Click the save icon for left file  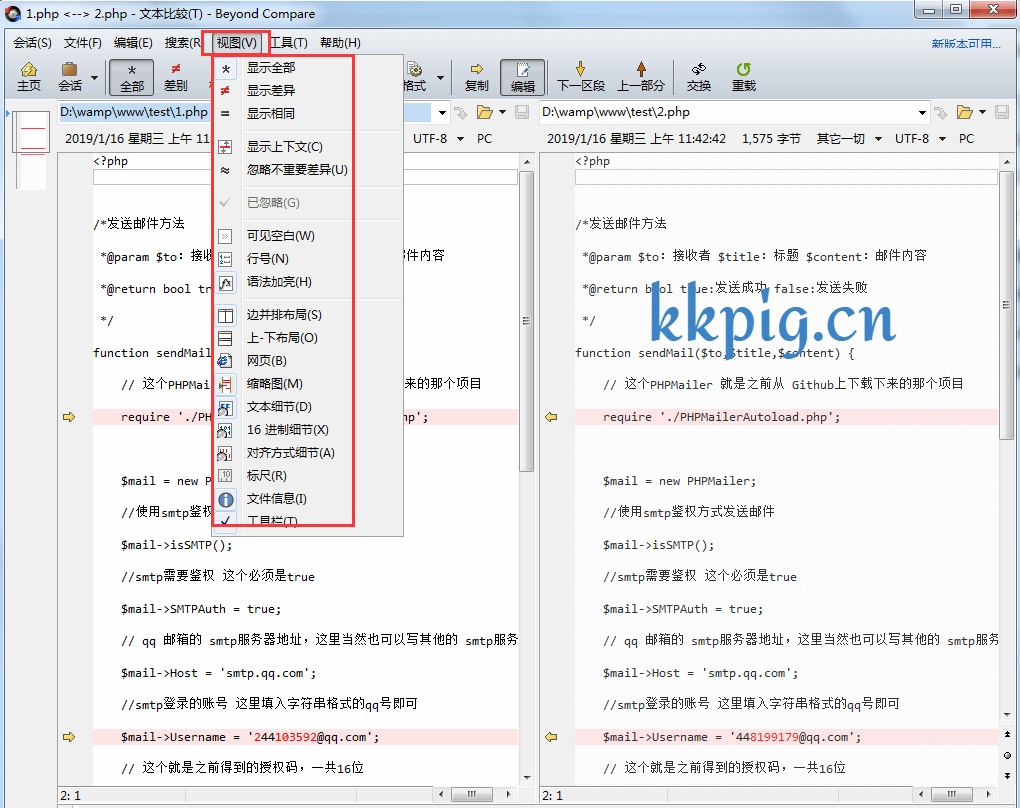tap(522, 113)
